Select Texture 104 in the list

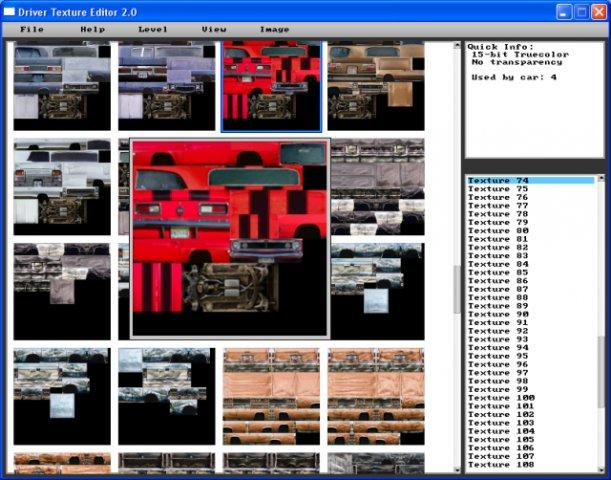tap(531, 431)
